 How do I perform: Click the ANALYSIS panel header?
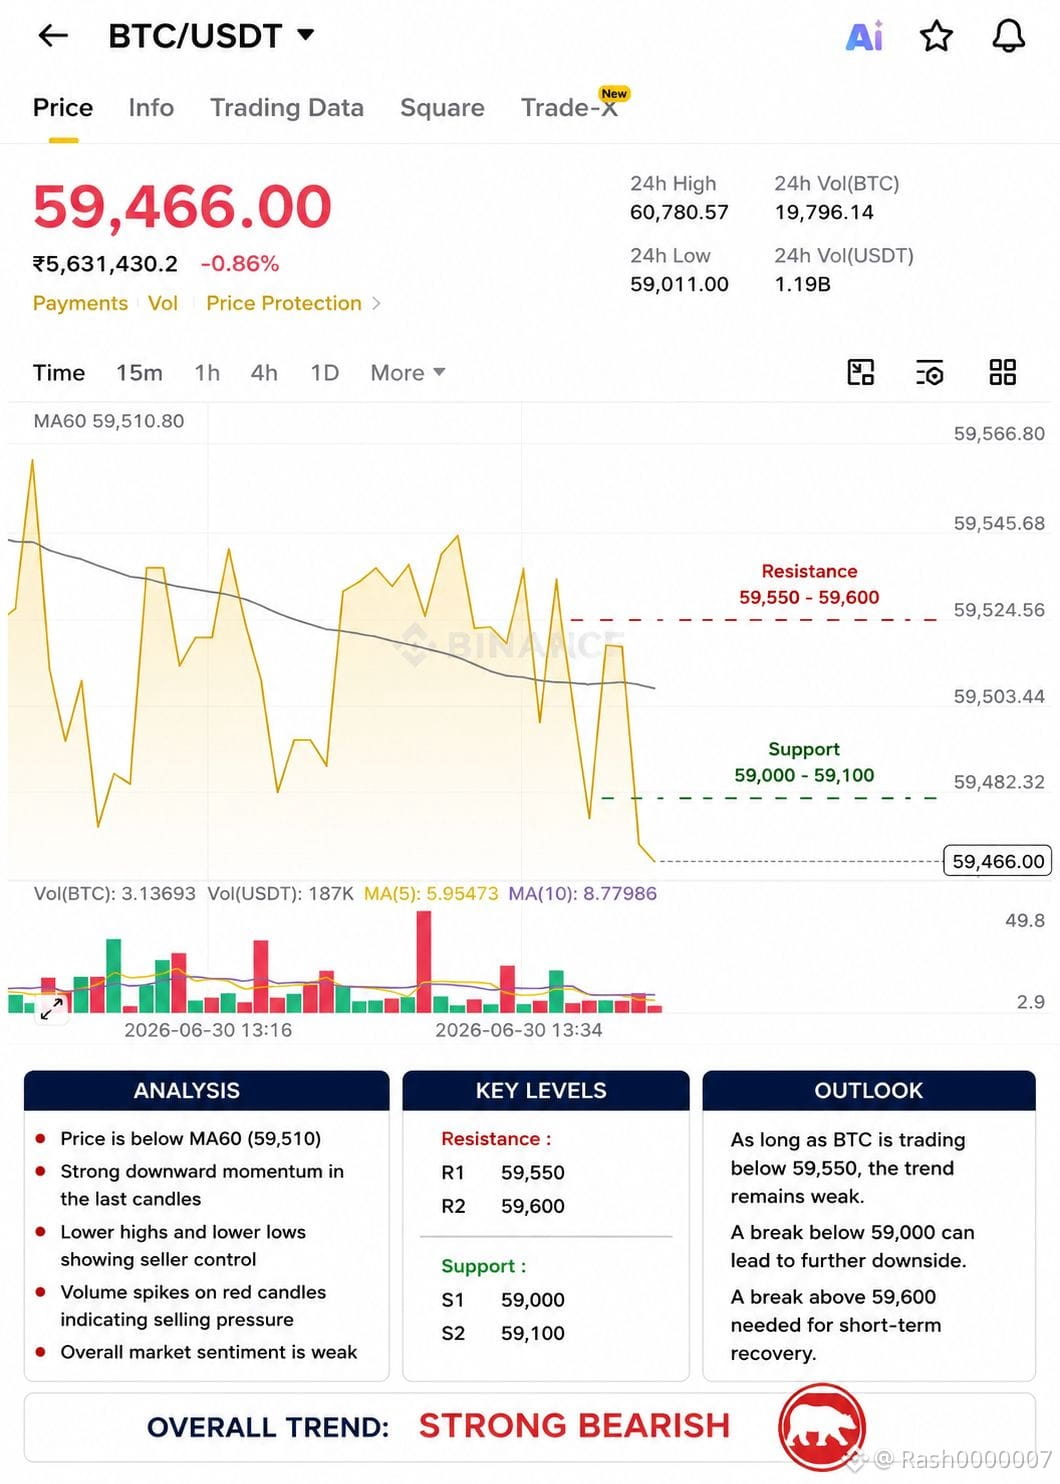tap(206, 1090)
